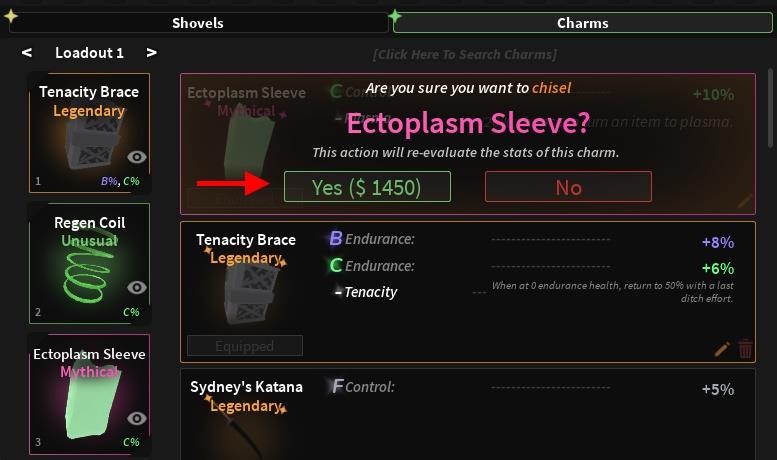777x460 pixels.
Task: Confirm chisel with Yes ($ 1450)
Action: pos(367,187)
